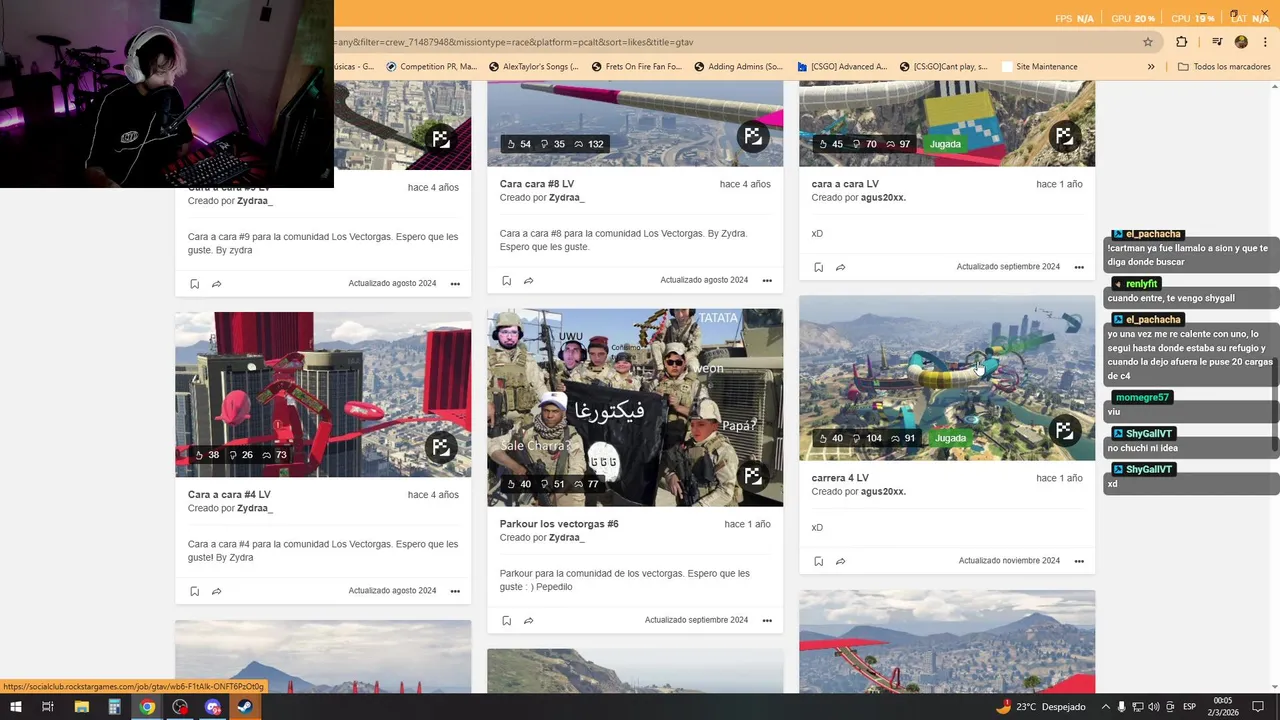Viewport: 1280px width, 720px height.
Task: Expand hidden bookmarks overflow chevron
Action: [x=1151, y=67]
